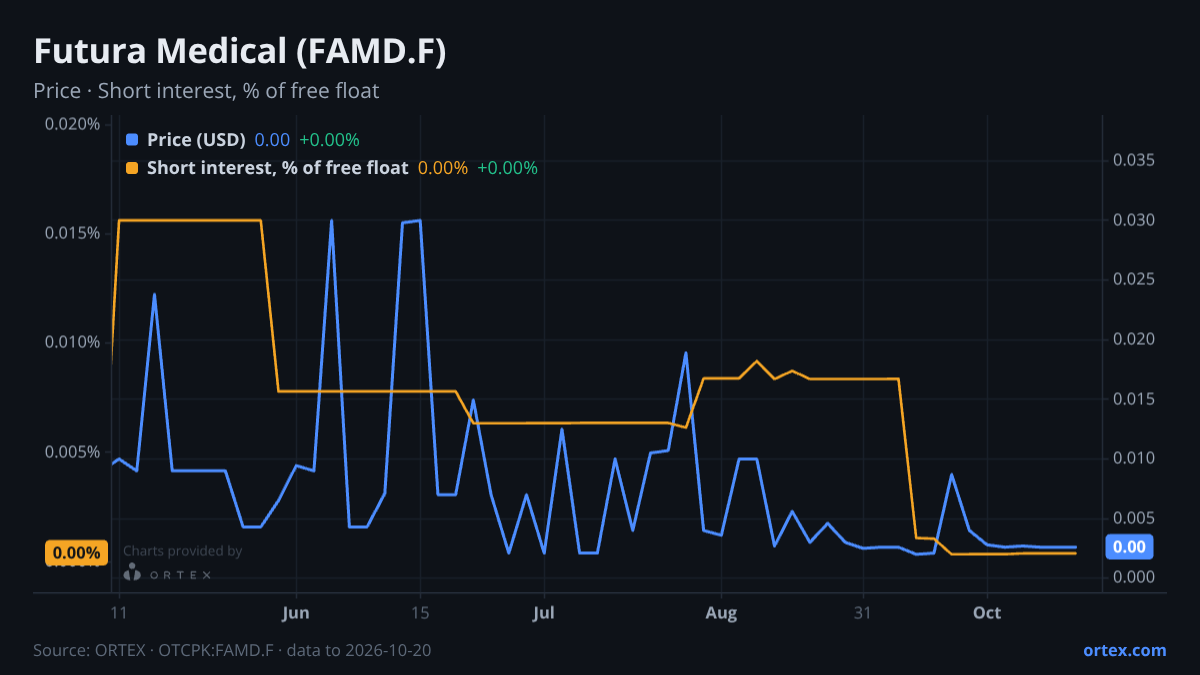Click the green +0.00% beside Short interest

point(507,168)
